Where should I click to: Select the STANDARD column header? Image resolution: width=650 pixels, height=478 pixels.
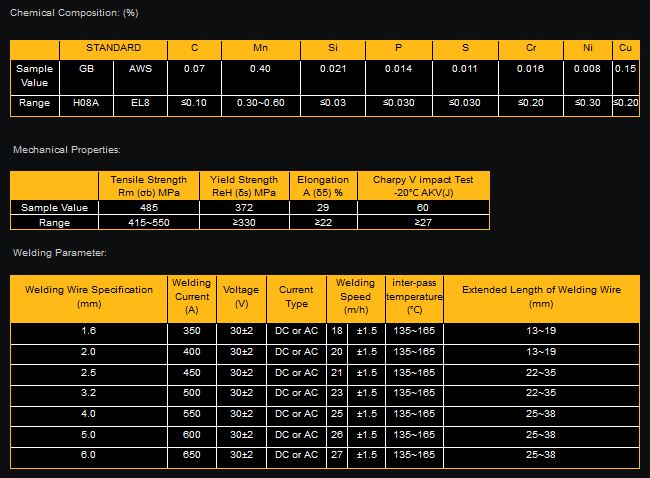tap(113, 48)
